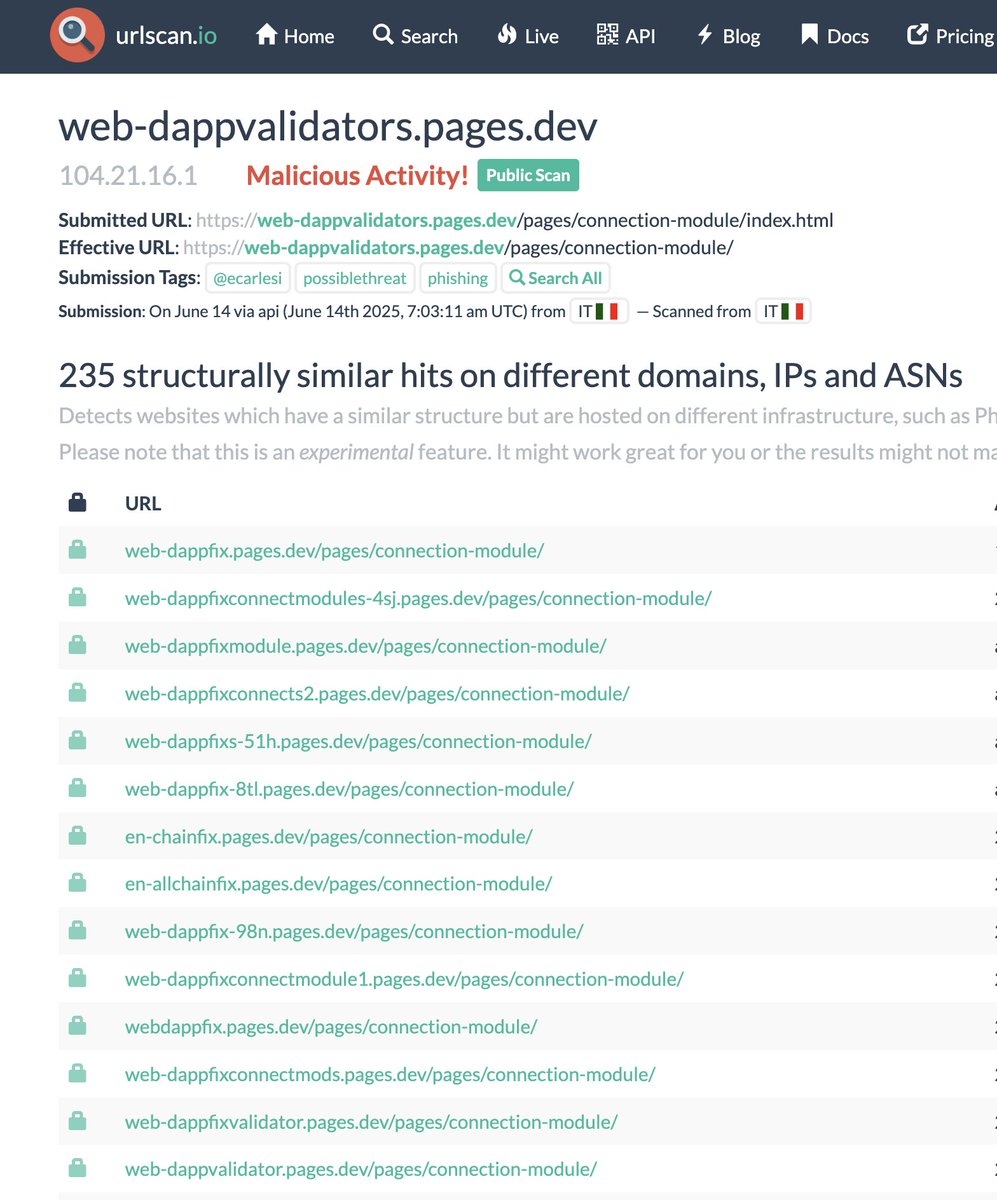This screenshot has height=1200, width=997.
Task: Open web-dappfix-8tl.pages.dev link
Action: (x=349, y=789)
